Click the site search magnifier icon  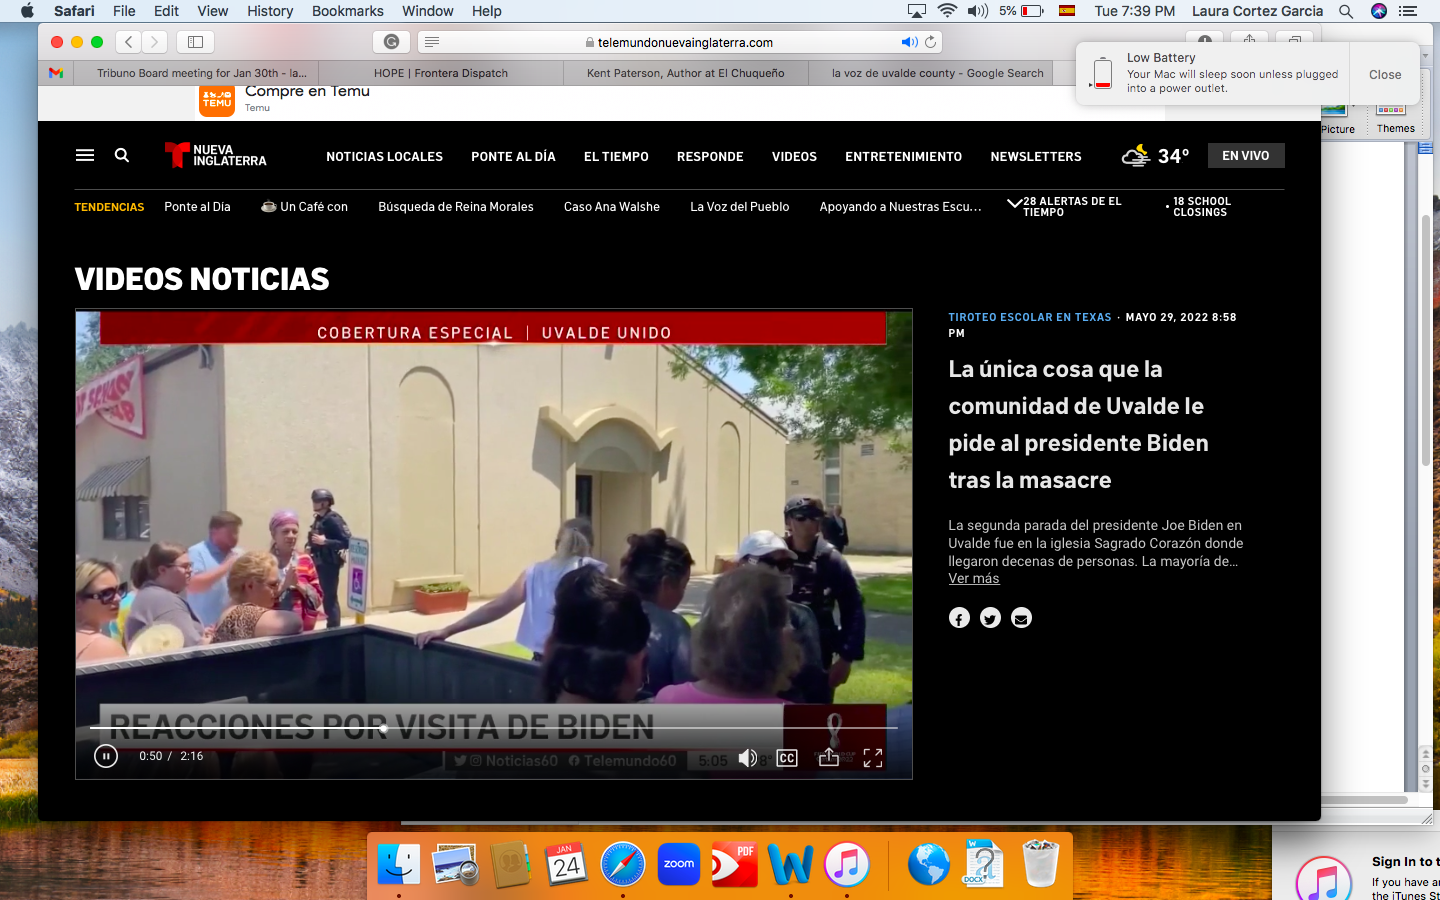click(122, 155)
